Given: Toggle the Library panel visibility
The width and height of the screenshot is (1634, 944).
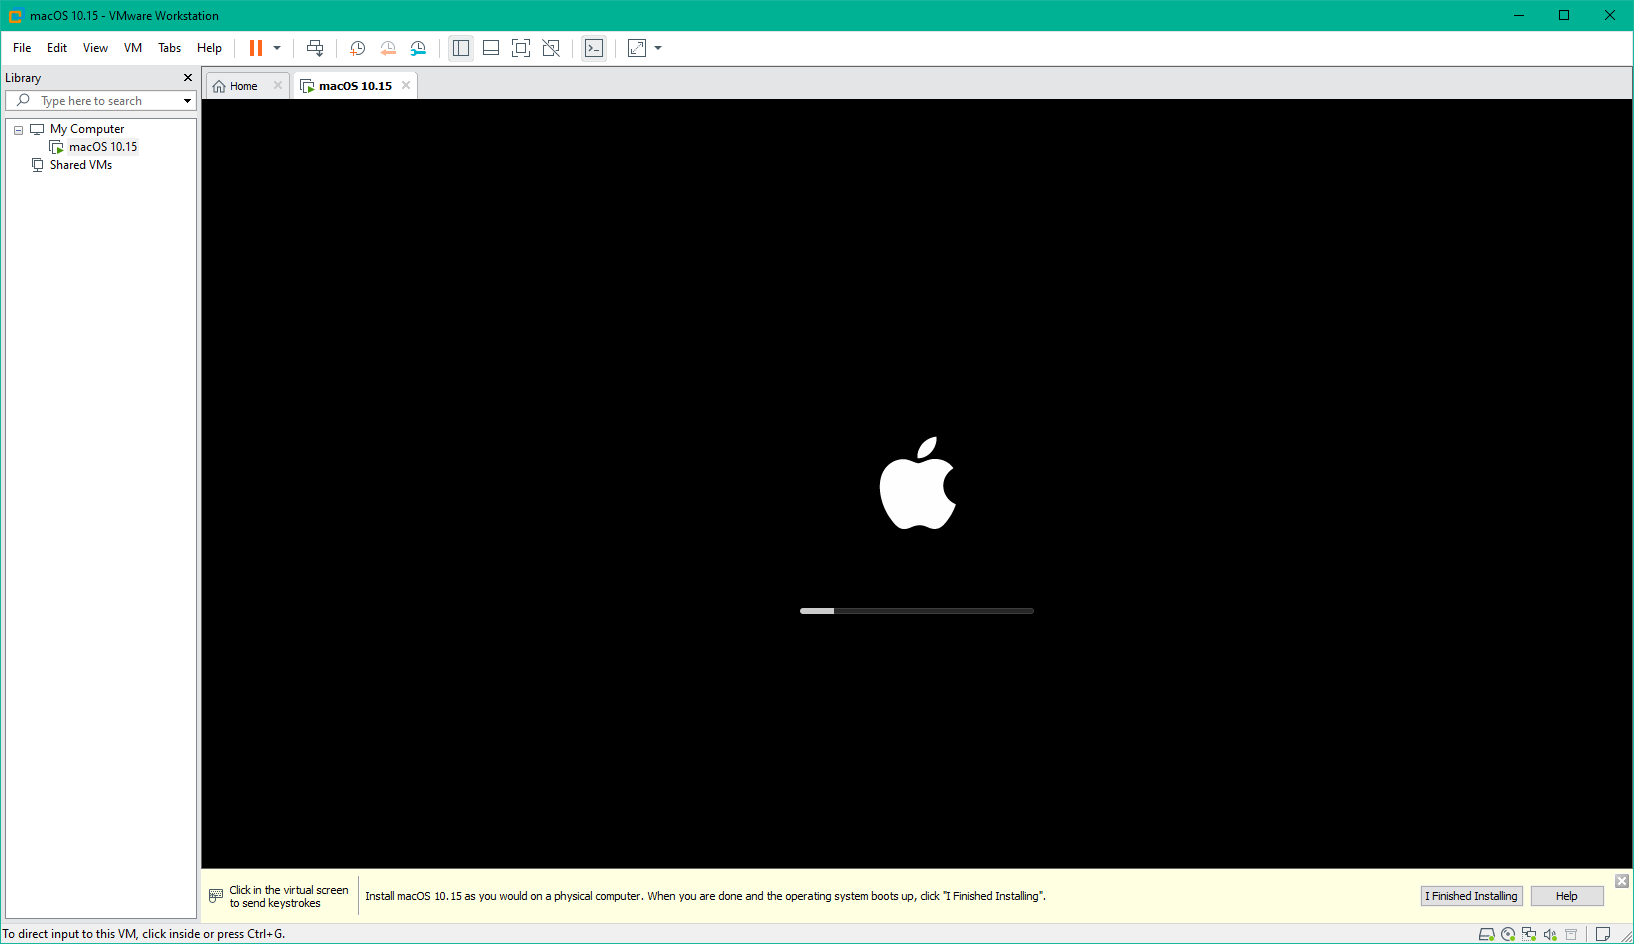Looking at the screenshot, I should (x=461, y=48).
